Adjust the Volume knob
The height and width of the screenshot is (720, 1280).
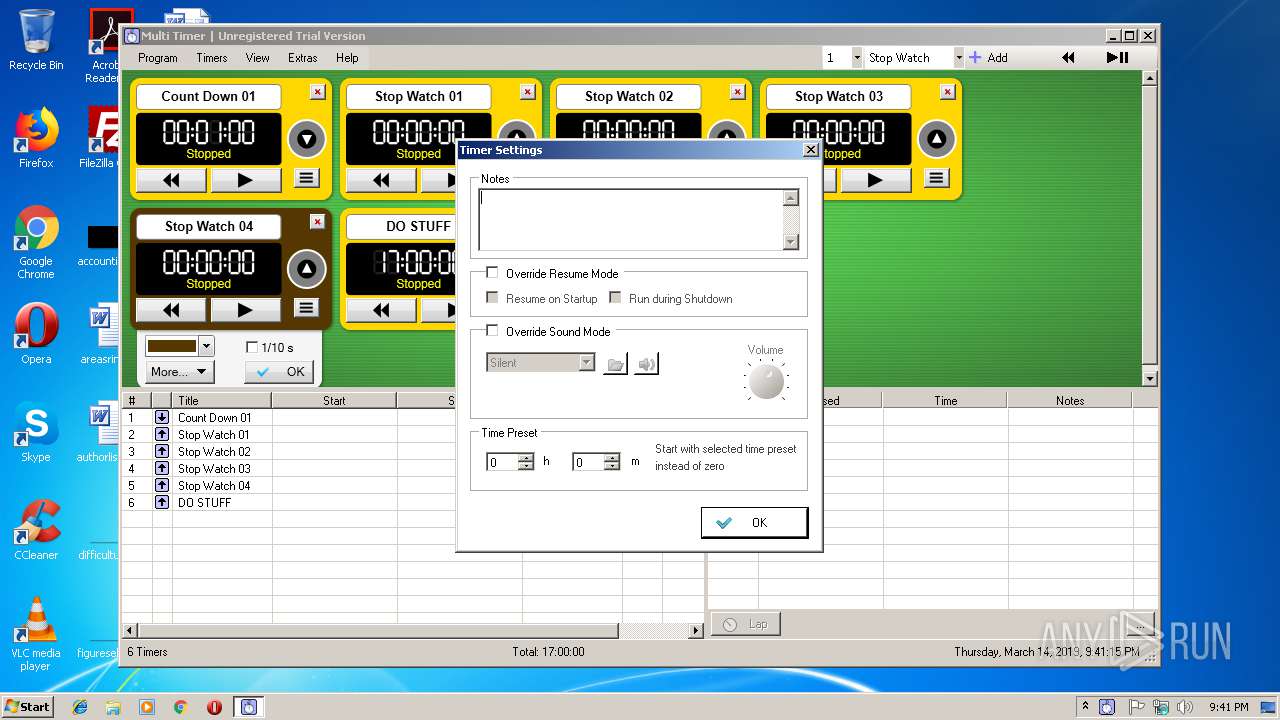click(x=766, y=381)
